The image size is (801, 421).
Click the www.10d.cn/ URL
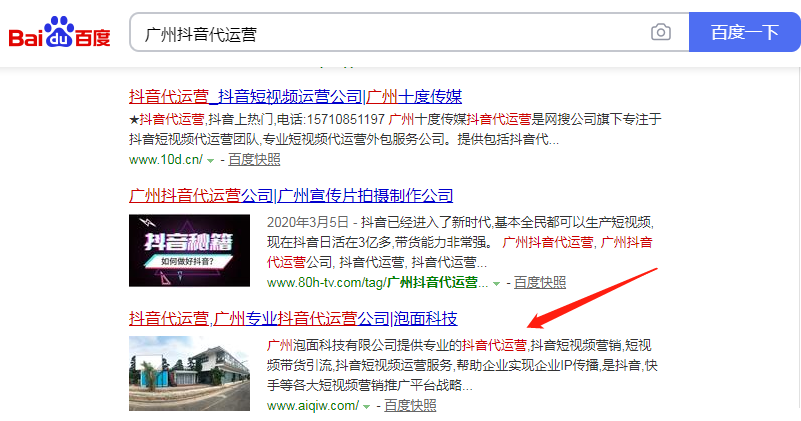click(166, 159)
